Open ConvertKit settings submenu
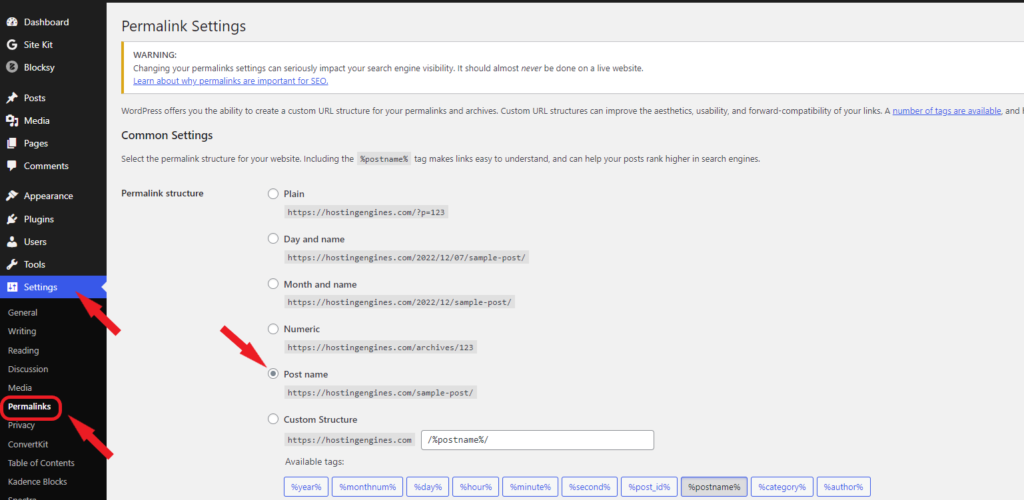This screenshot has width=1024, height=500. 28,444
